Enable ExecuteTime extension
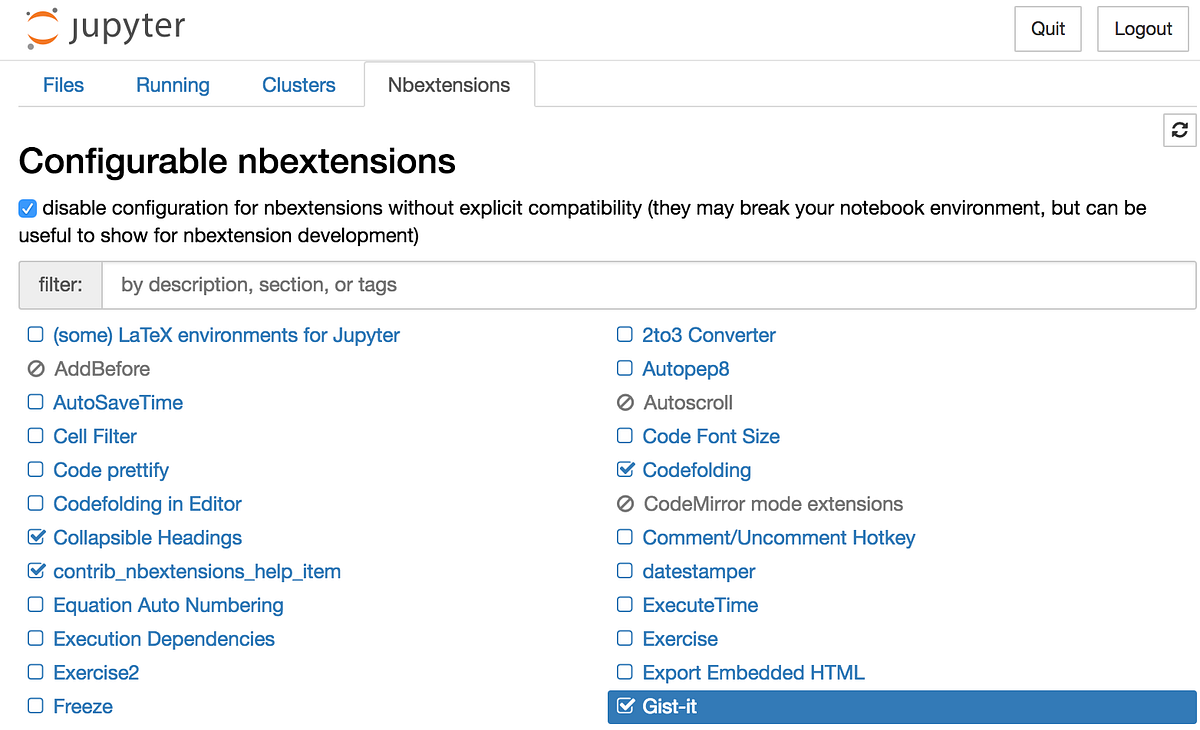The image size is (1200, 730). pyautogui.click(x=624, y=605)
